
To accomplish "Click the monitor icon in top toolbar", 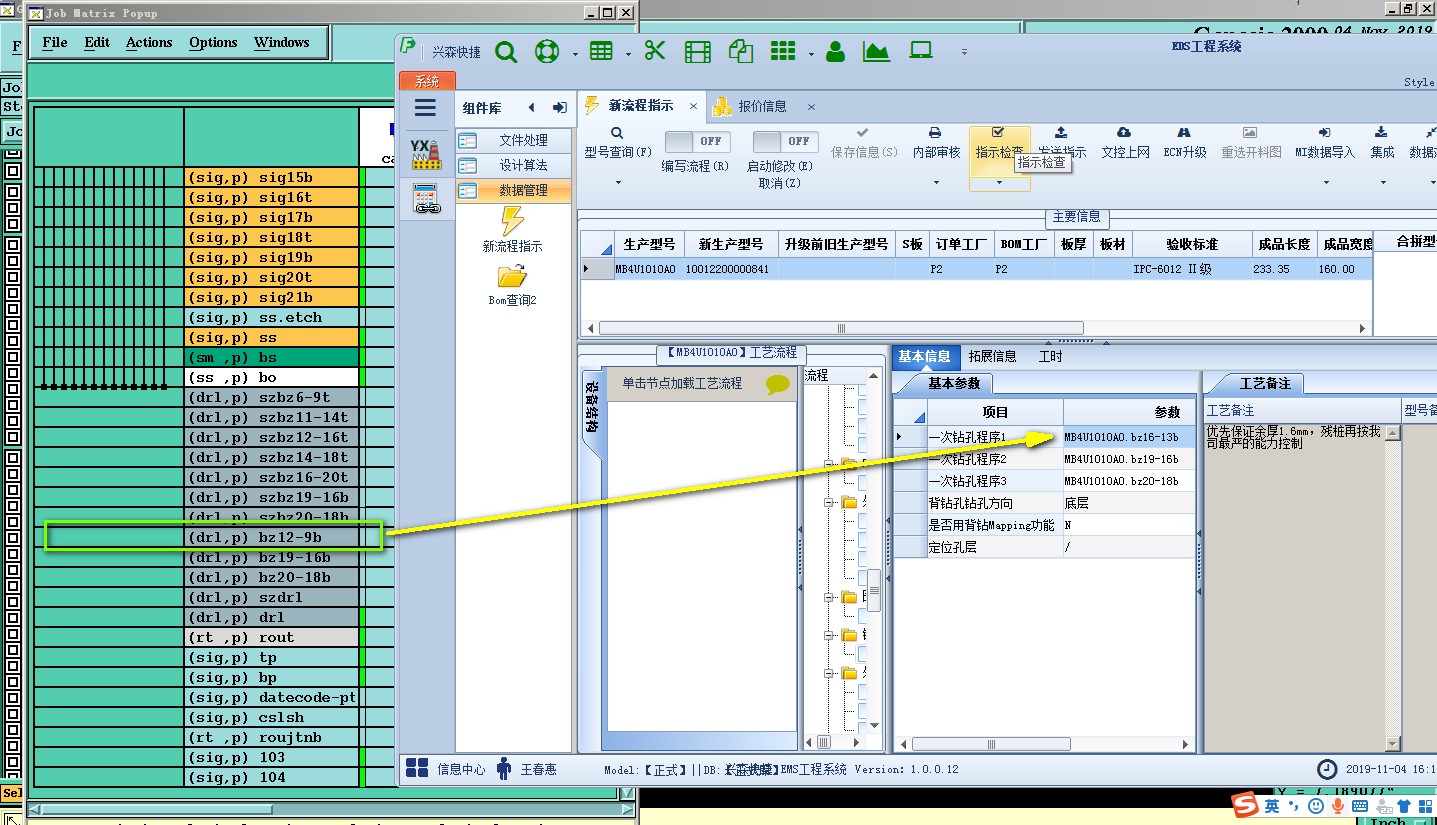I will [x=921, y=51].
